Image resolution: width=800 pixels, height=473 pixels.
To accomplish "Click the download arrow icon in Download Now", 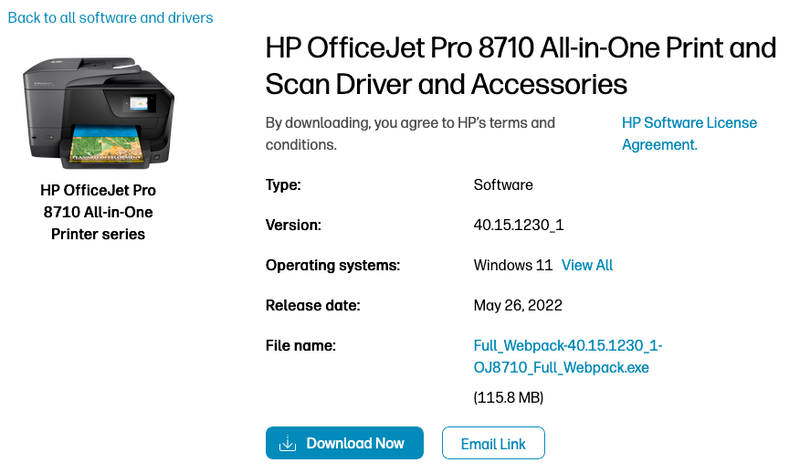I will coord(287,443).
